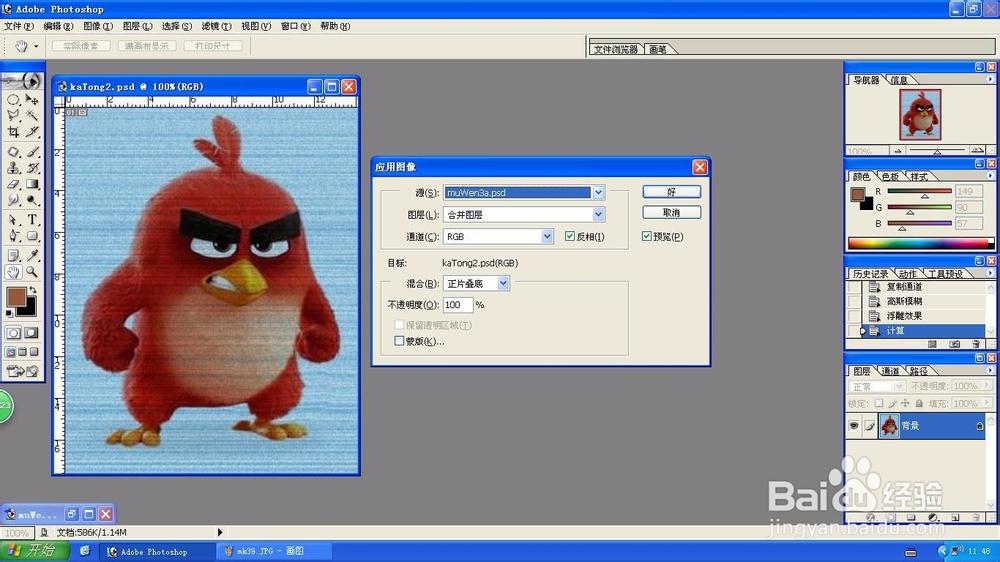Open the 通道 channel dropdown
The image size is (1000, 562).
click(547, 236)
